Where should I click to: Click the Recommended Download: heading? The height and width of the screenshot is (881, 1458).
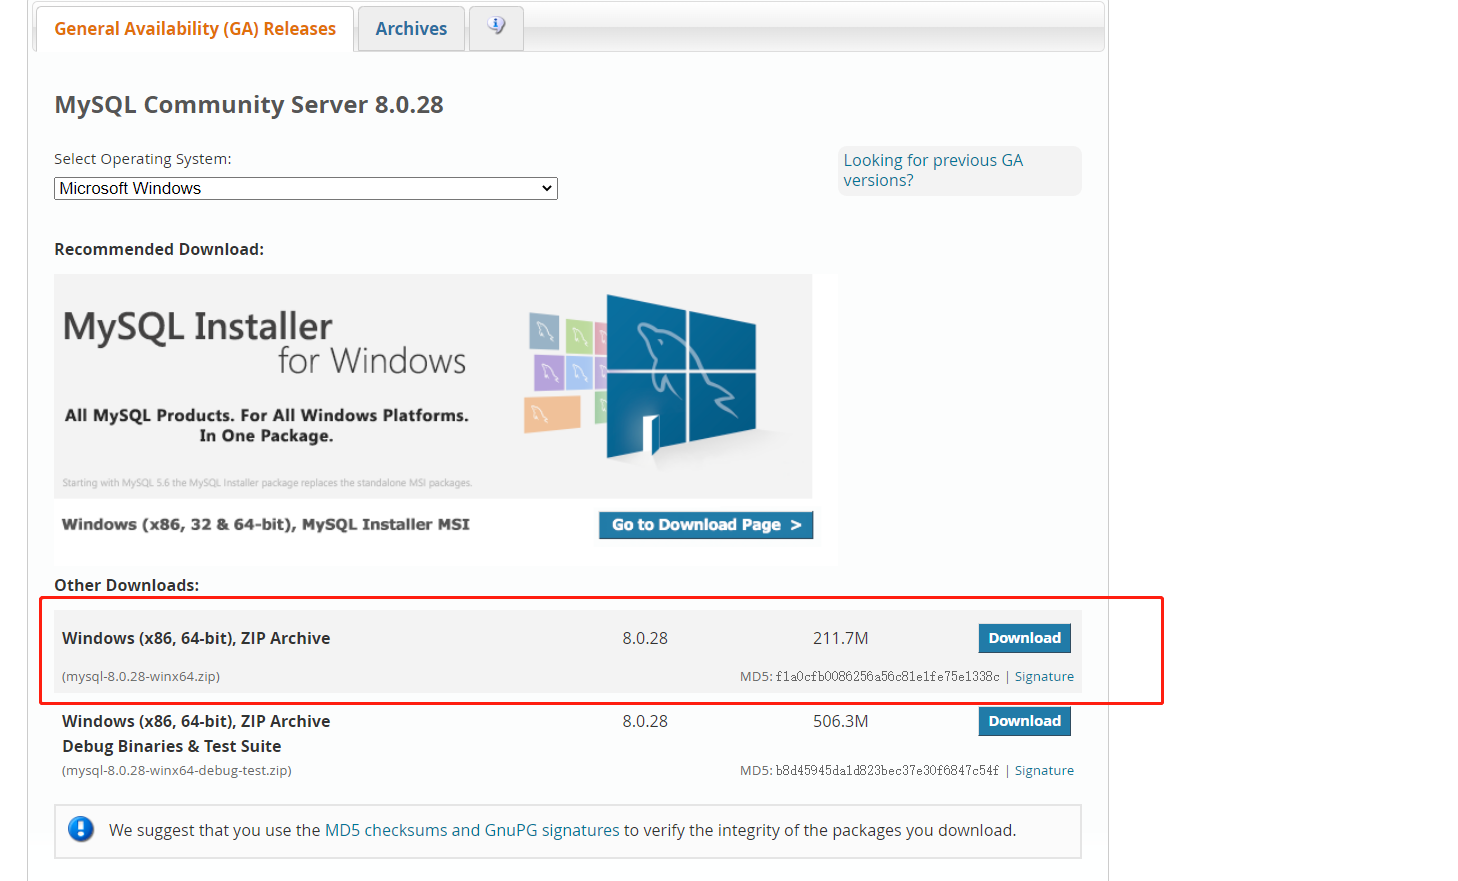pyautogui.click(x=159, y=249)
